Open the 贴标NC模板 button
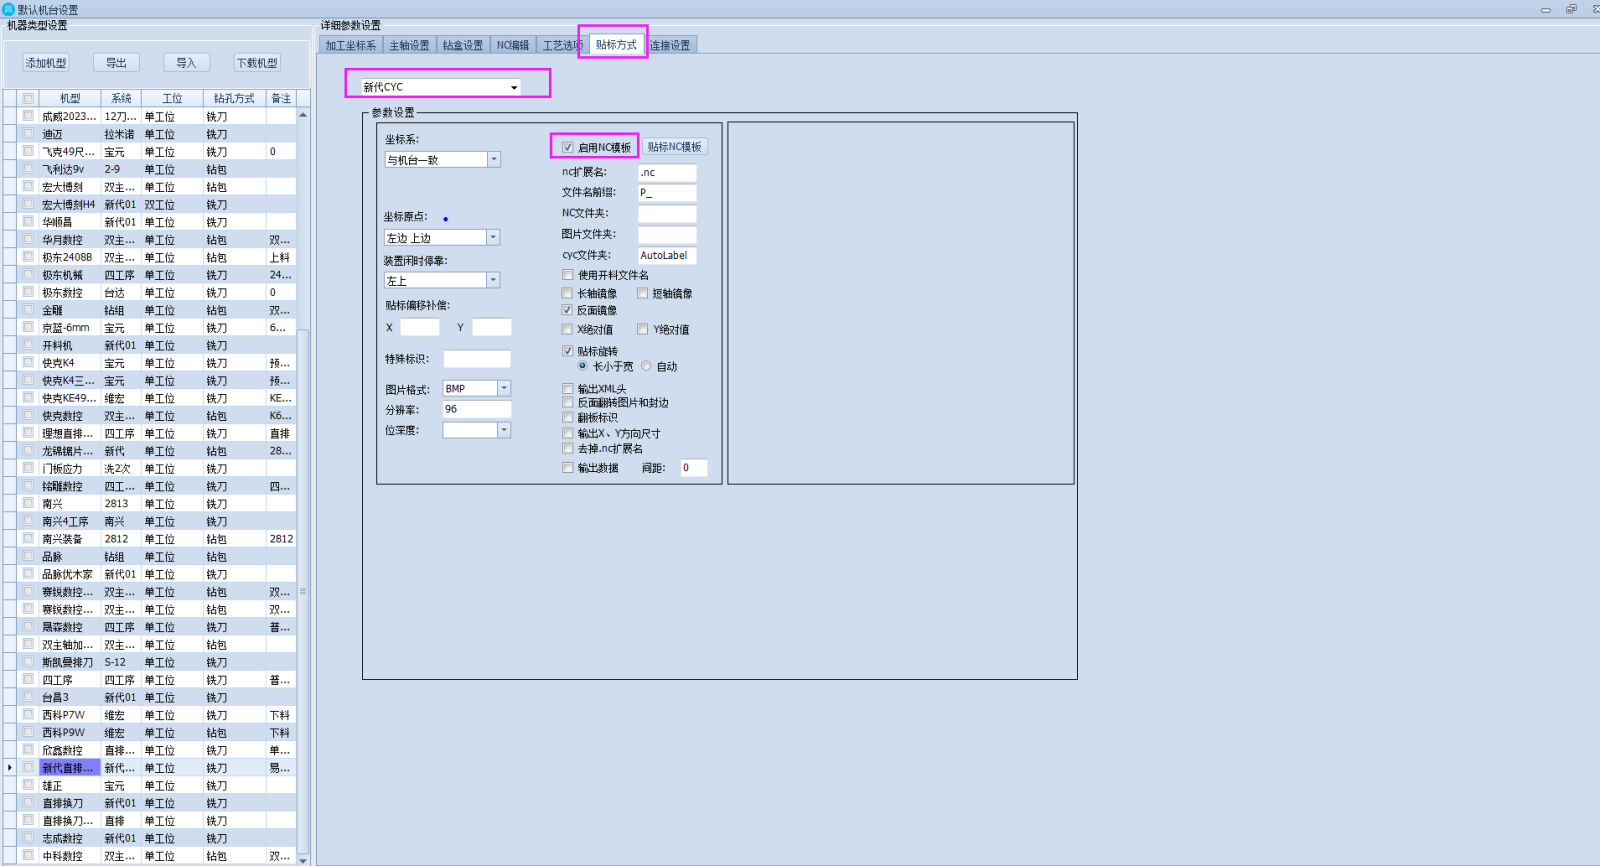Viewport: 1600px width, 866px height. (675, 147)
